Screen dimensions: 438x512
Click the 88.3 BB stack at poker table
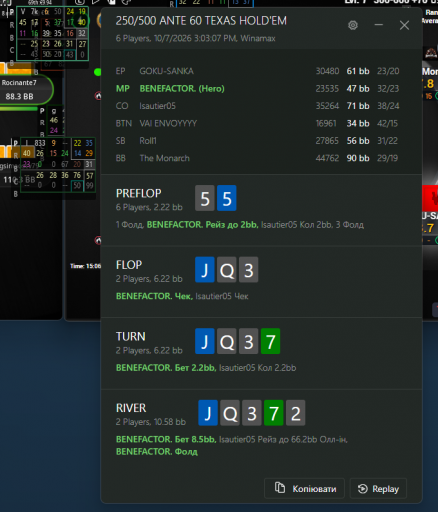[x=19, y=97]
